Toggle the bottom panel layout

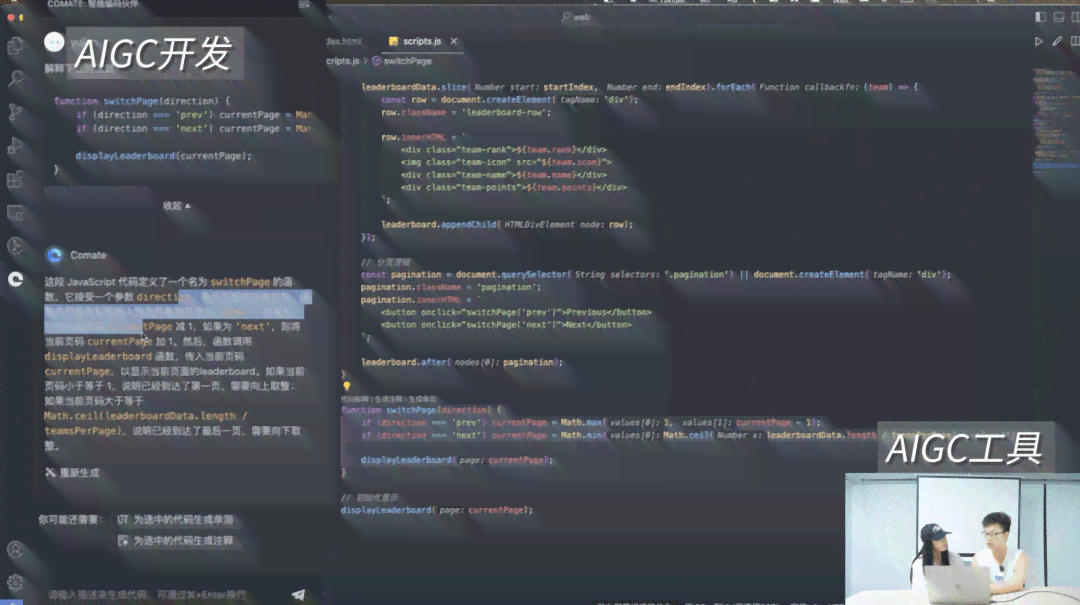[1059, 17]
